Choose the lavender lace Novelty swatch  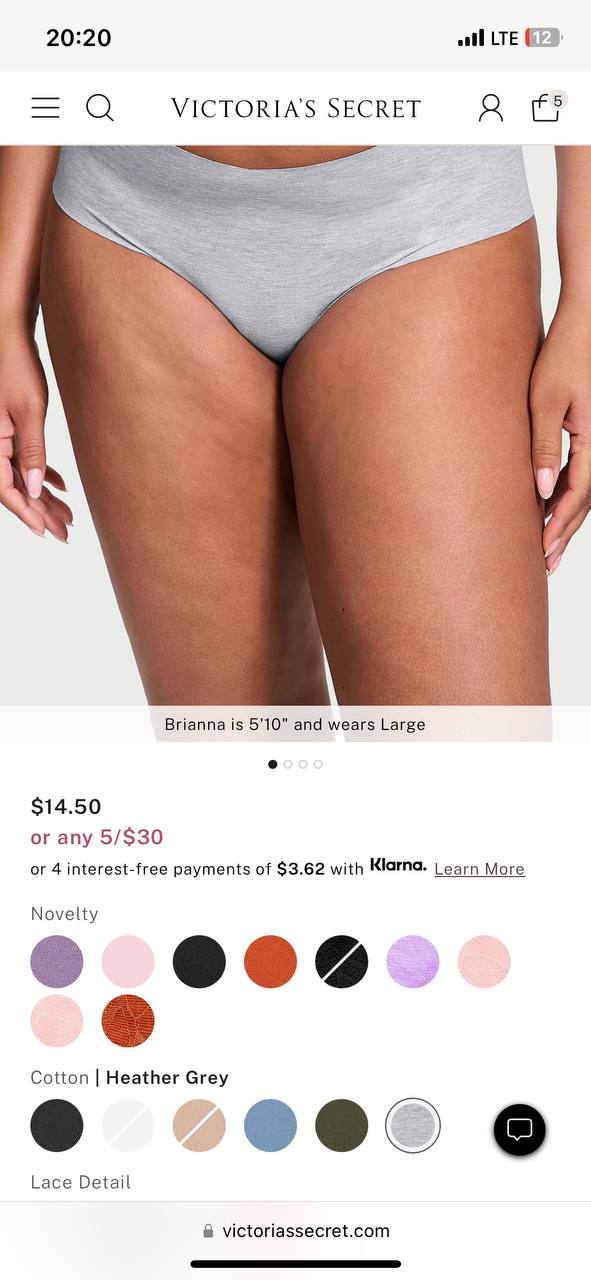(x=413, y=962)
